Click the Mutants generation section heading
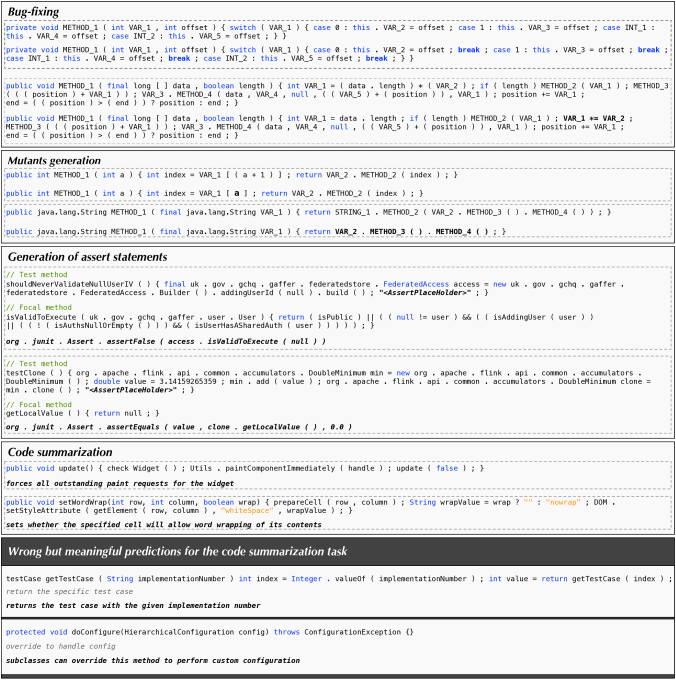 pyautogui.click(x=54, y=160)
